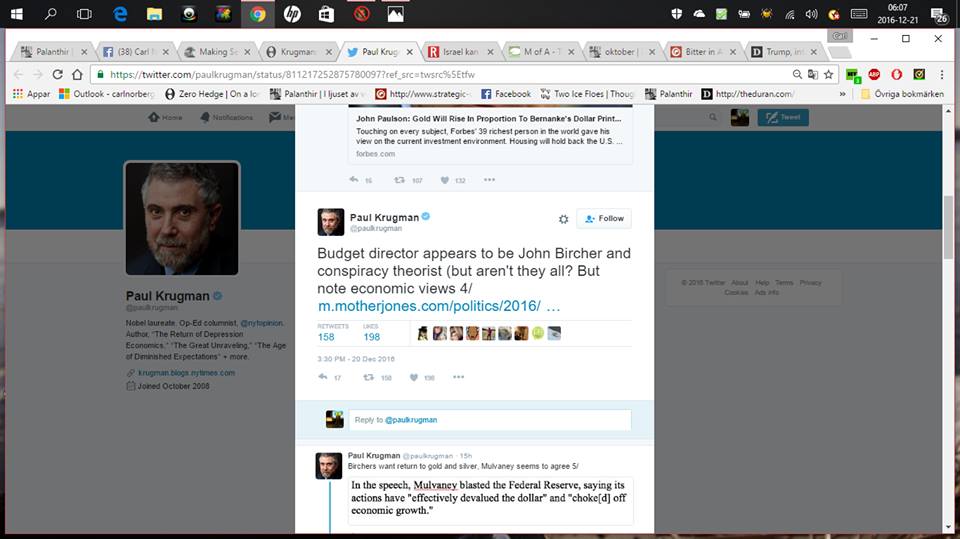
Task: Click Paul Krugman's large profile photo
Action: 181,218
